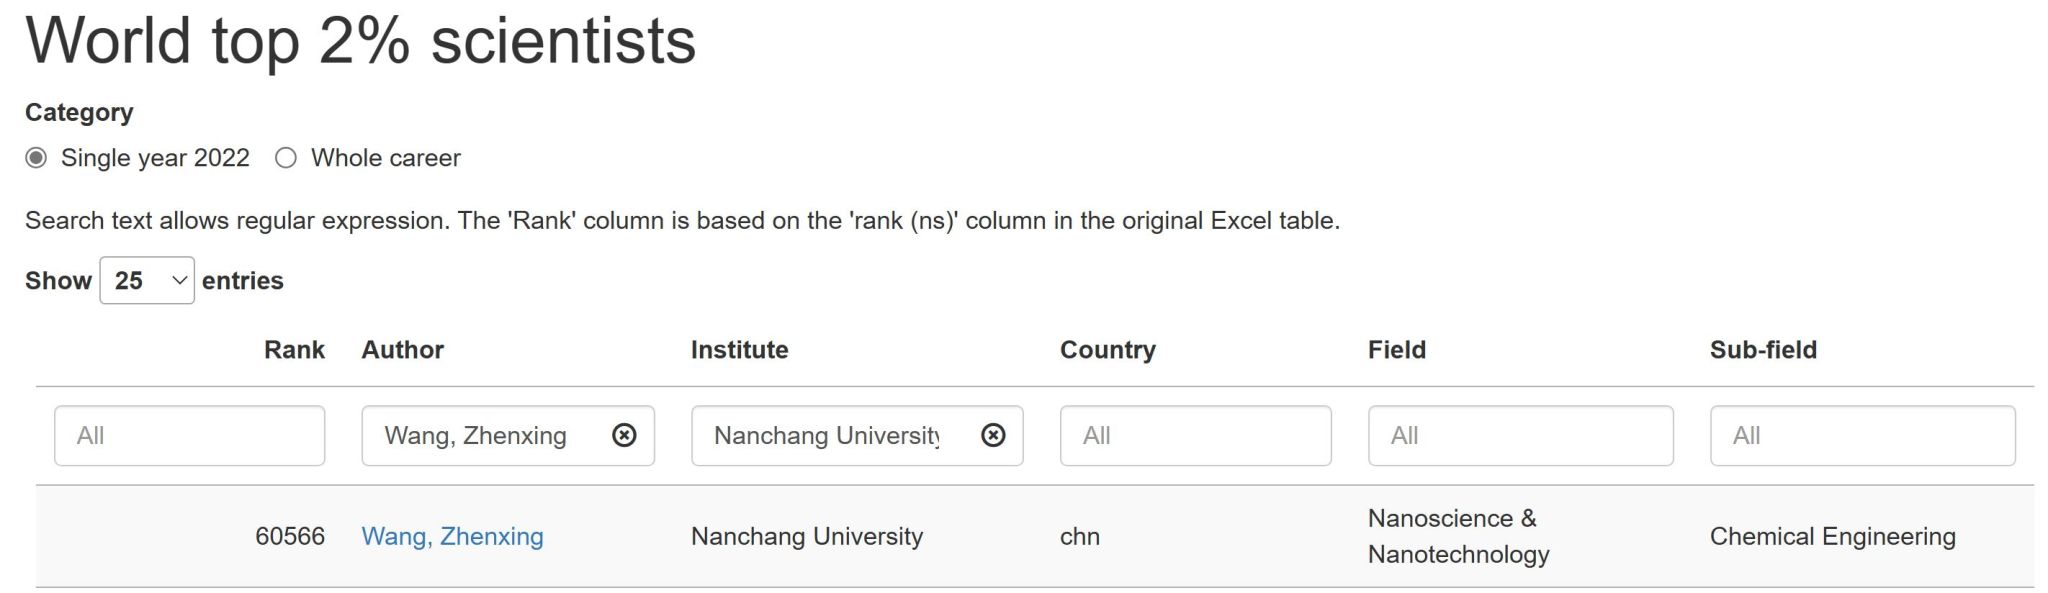Screen dimensions: 2048x593
Task: Clear the Author filter with the X icon
Action: click(x=624, y=435)
